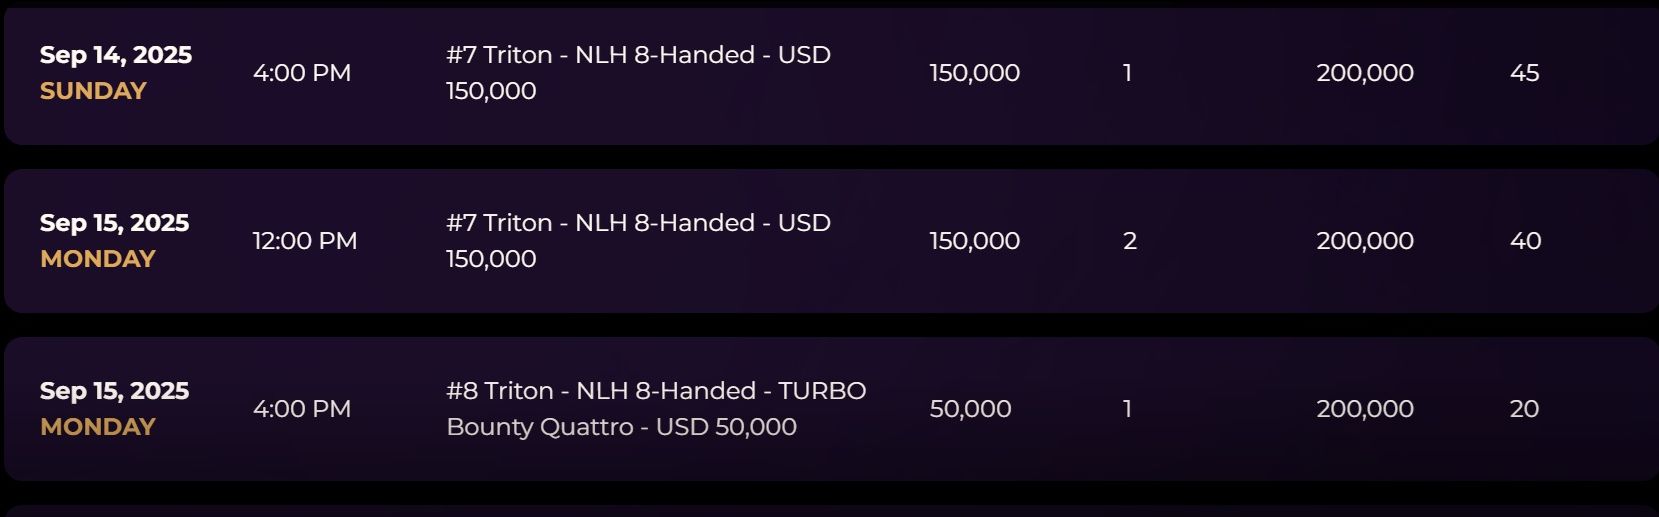
Task: Click the 200,000 value in the Bounty Quattro row
Action: (x=1364, y=409)
